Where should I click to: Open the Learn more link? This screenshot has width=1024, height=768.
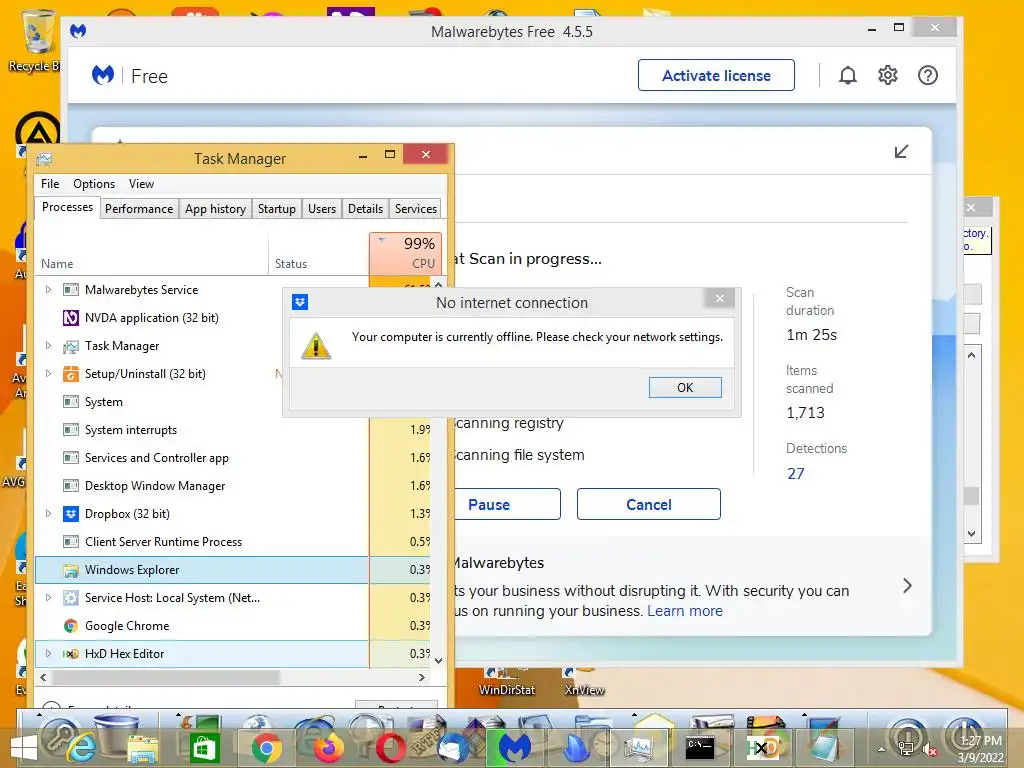click(x=684, y=611)
